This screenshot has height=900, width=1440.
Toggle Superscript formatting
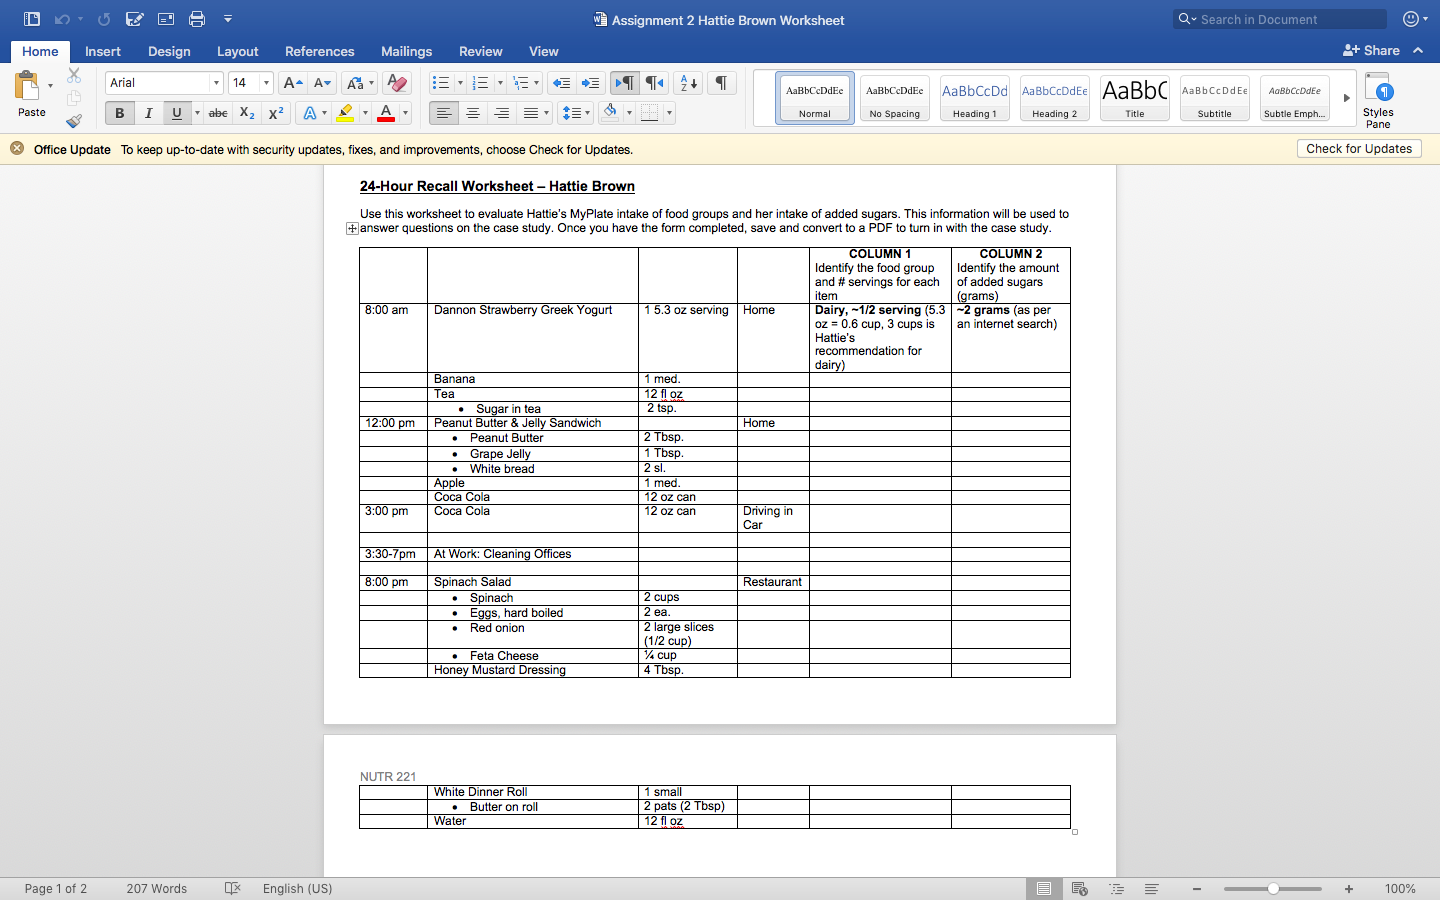[276, 113]
